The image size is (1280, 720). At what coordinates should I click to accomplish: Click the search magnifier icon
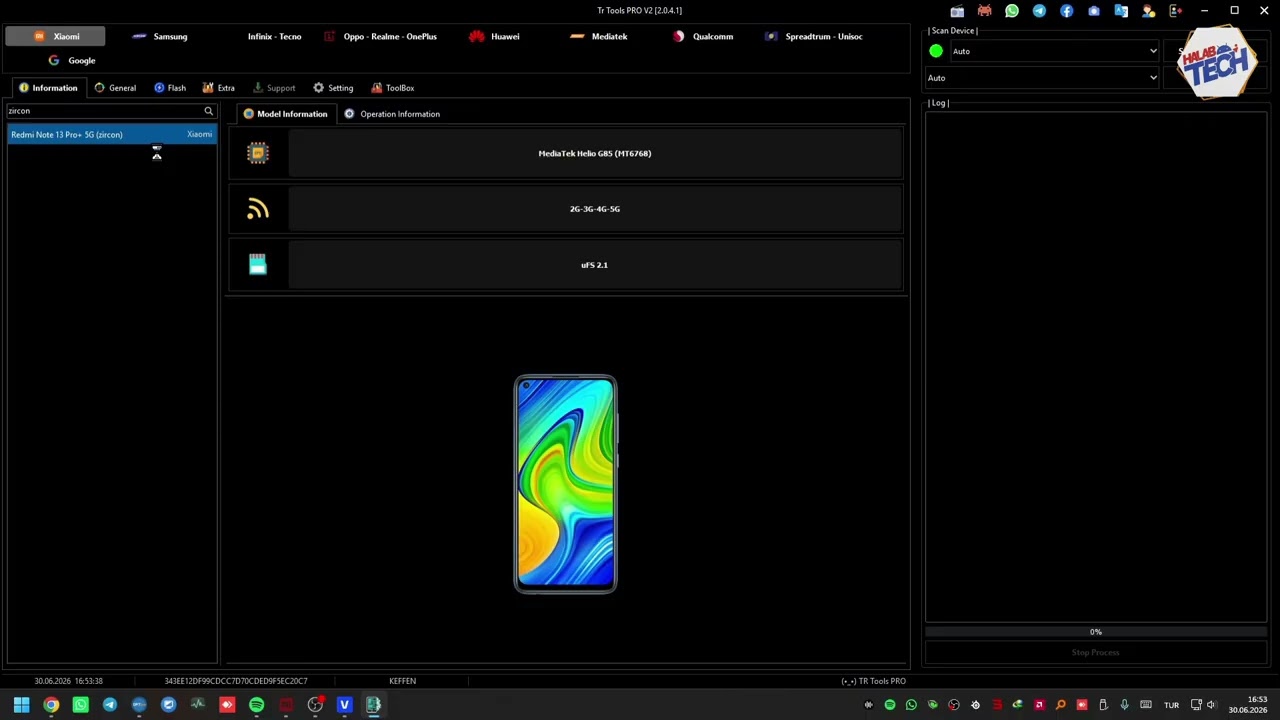pos(209,111)
